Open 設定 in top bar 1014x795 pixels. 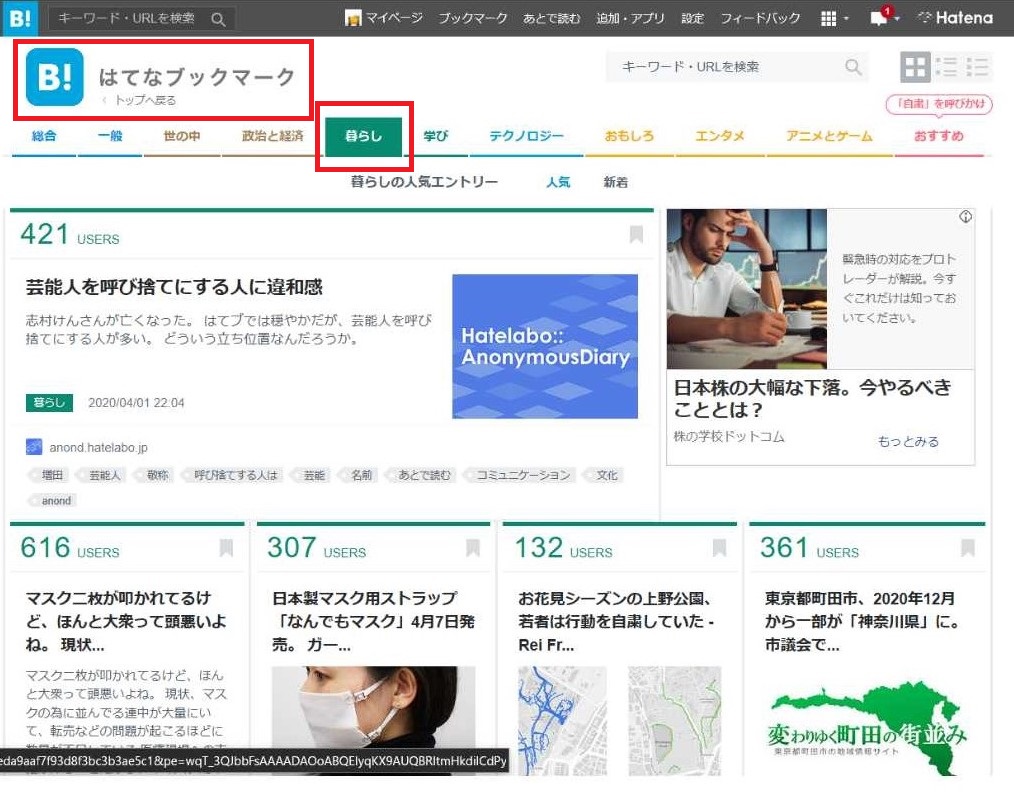point(693,18)
